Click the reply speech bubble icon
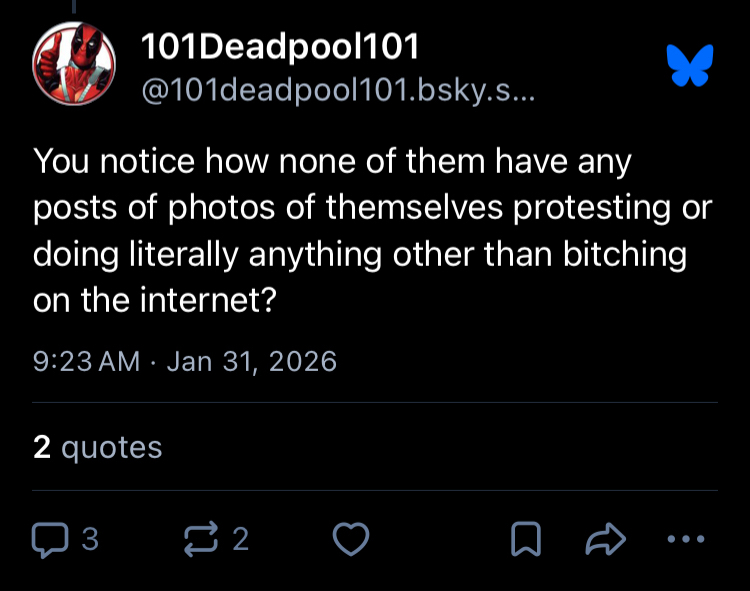 (x=49, y=540)
